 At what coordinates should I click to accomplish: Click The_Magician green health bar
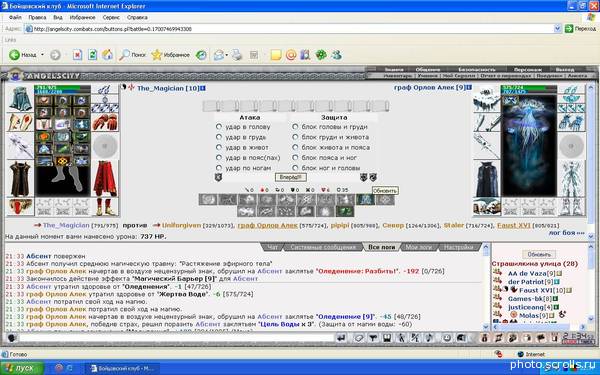pos(62,88)
